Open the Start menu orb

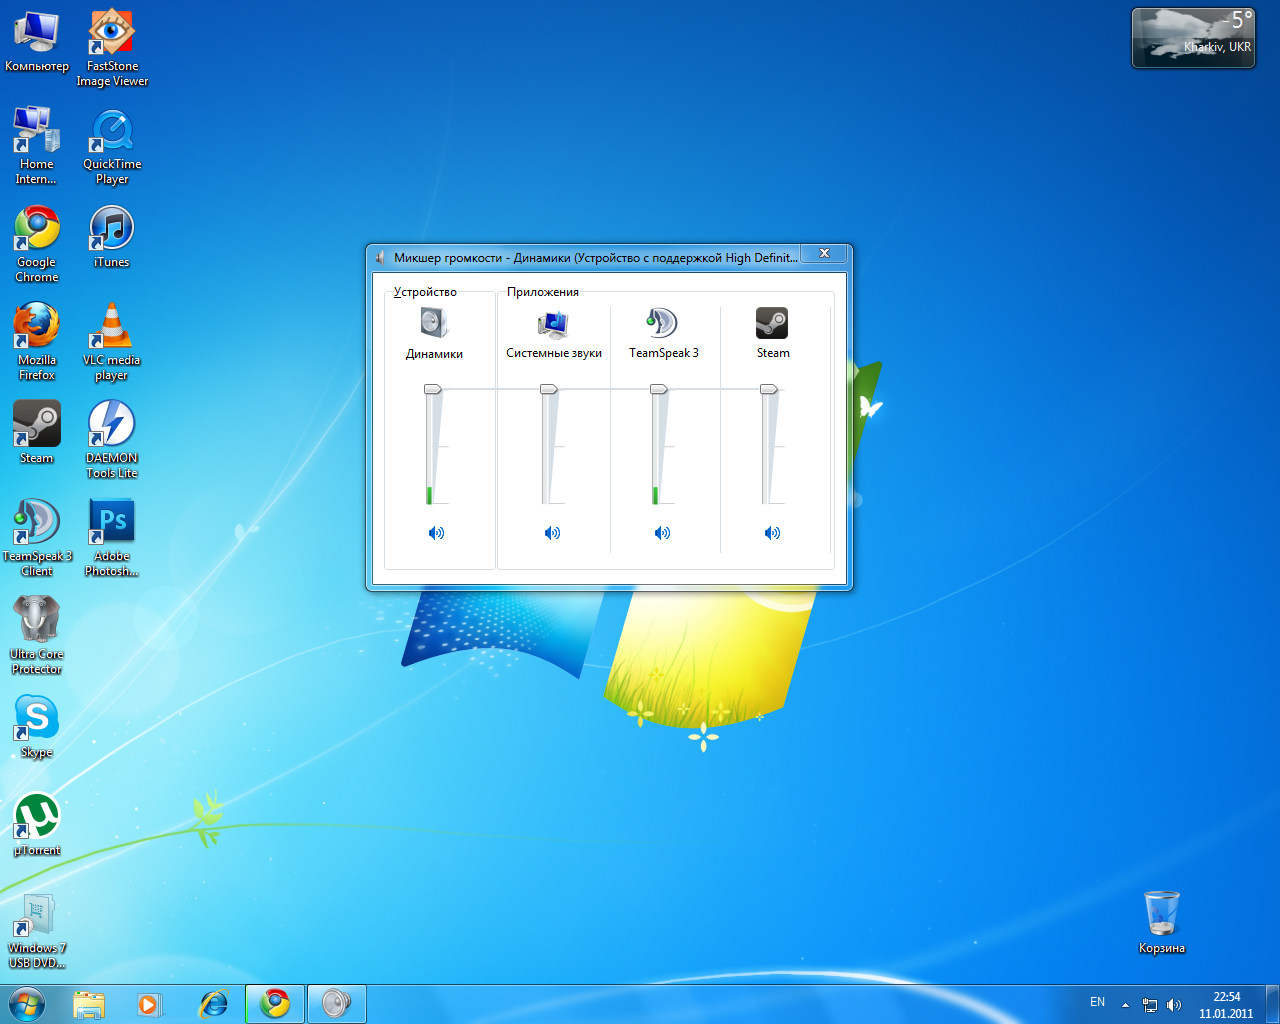pos(27,1003)
